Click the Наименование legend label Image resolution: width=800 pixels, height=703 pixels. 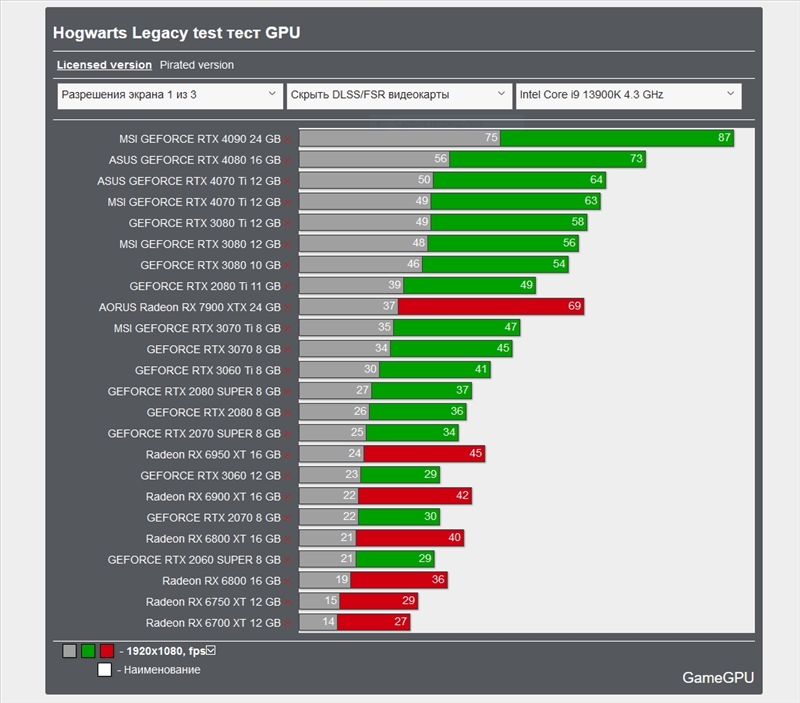pyautogui.click(x=162, y=670)
